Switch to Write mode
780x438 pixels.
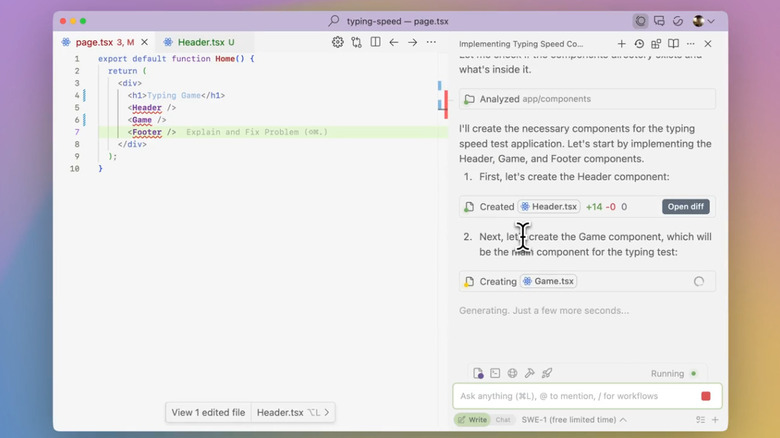click(473, 420)
